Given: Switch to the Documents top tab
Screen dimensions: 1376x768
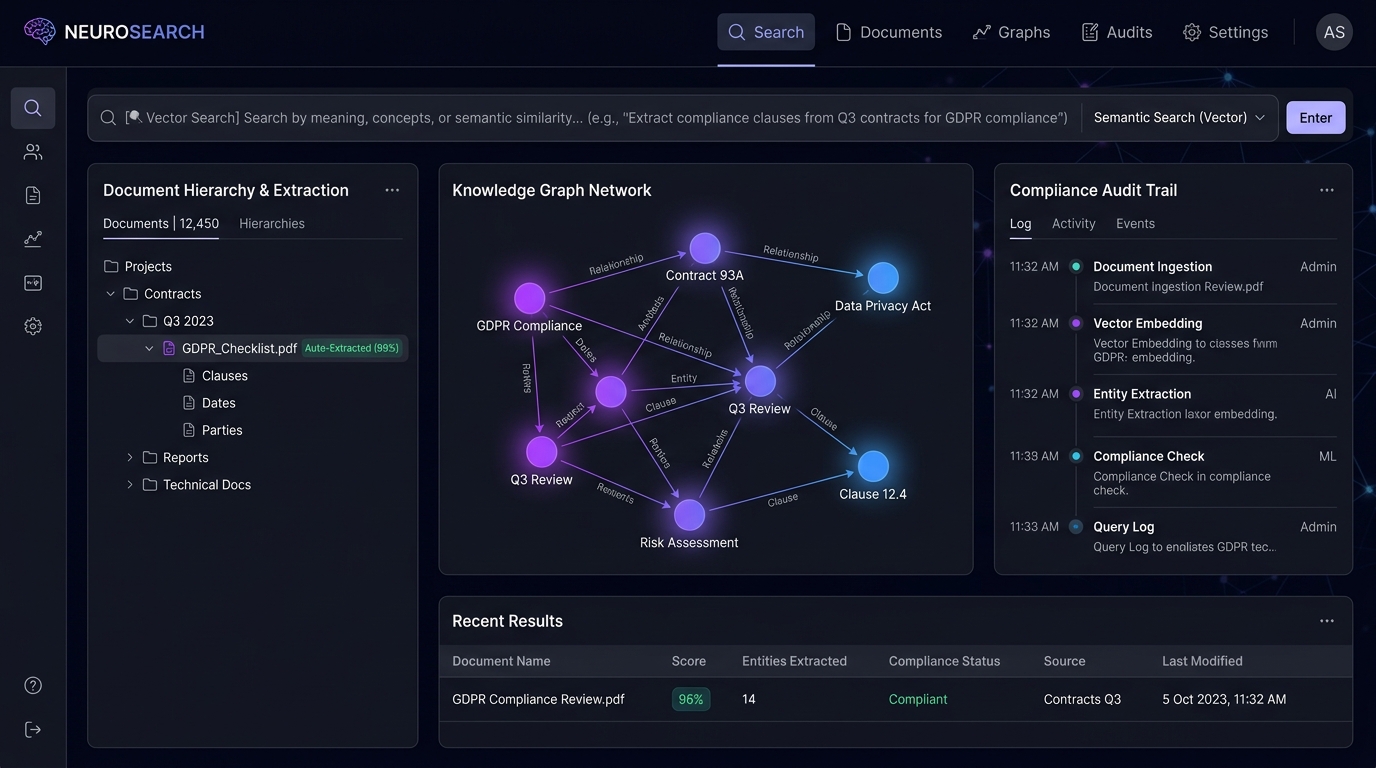Looking at the screenshot, I should tap(888, 32).
